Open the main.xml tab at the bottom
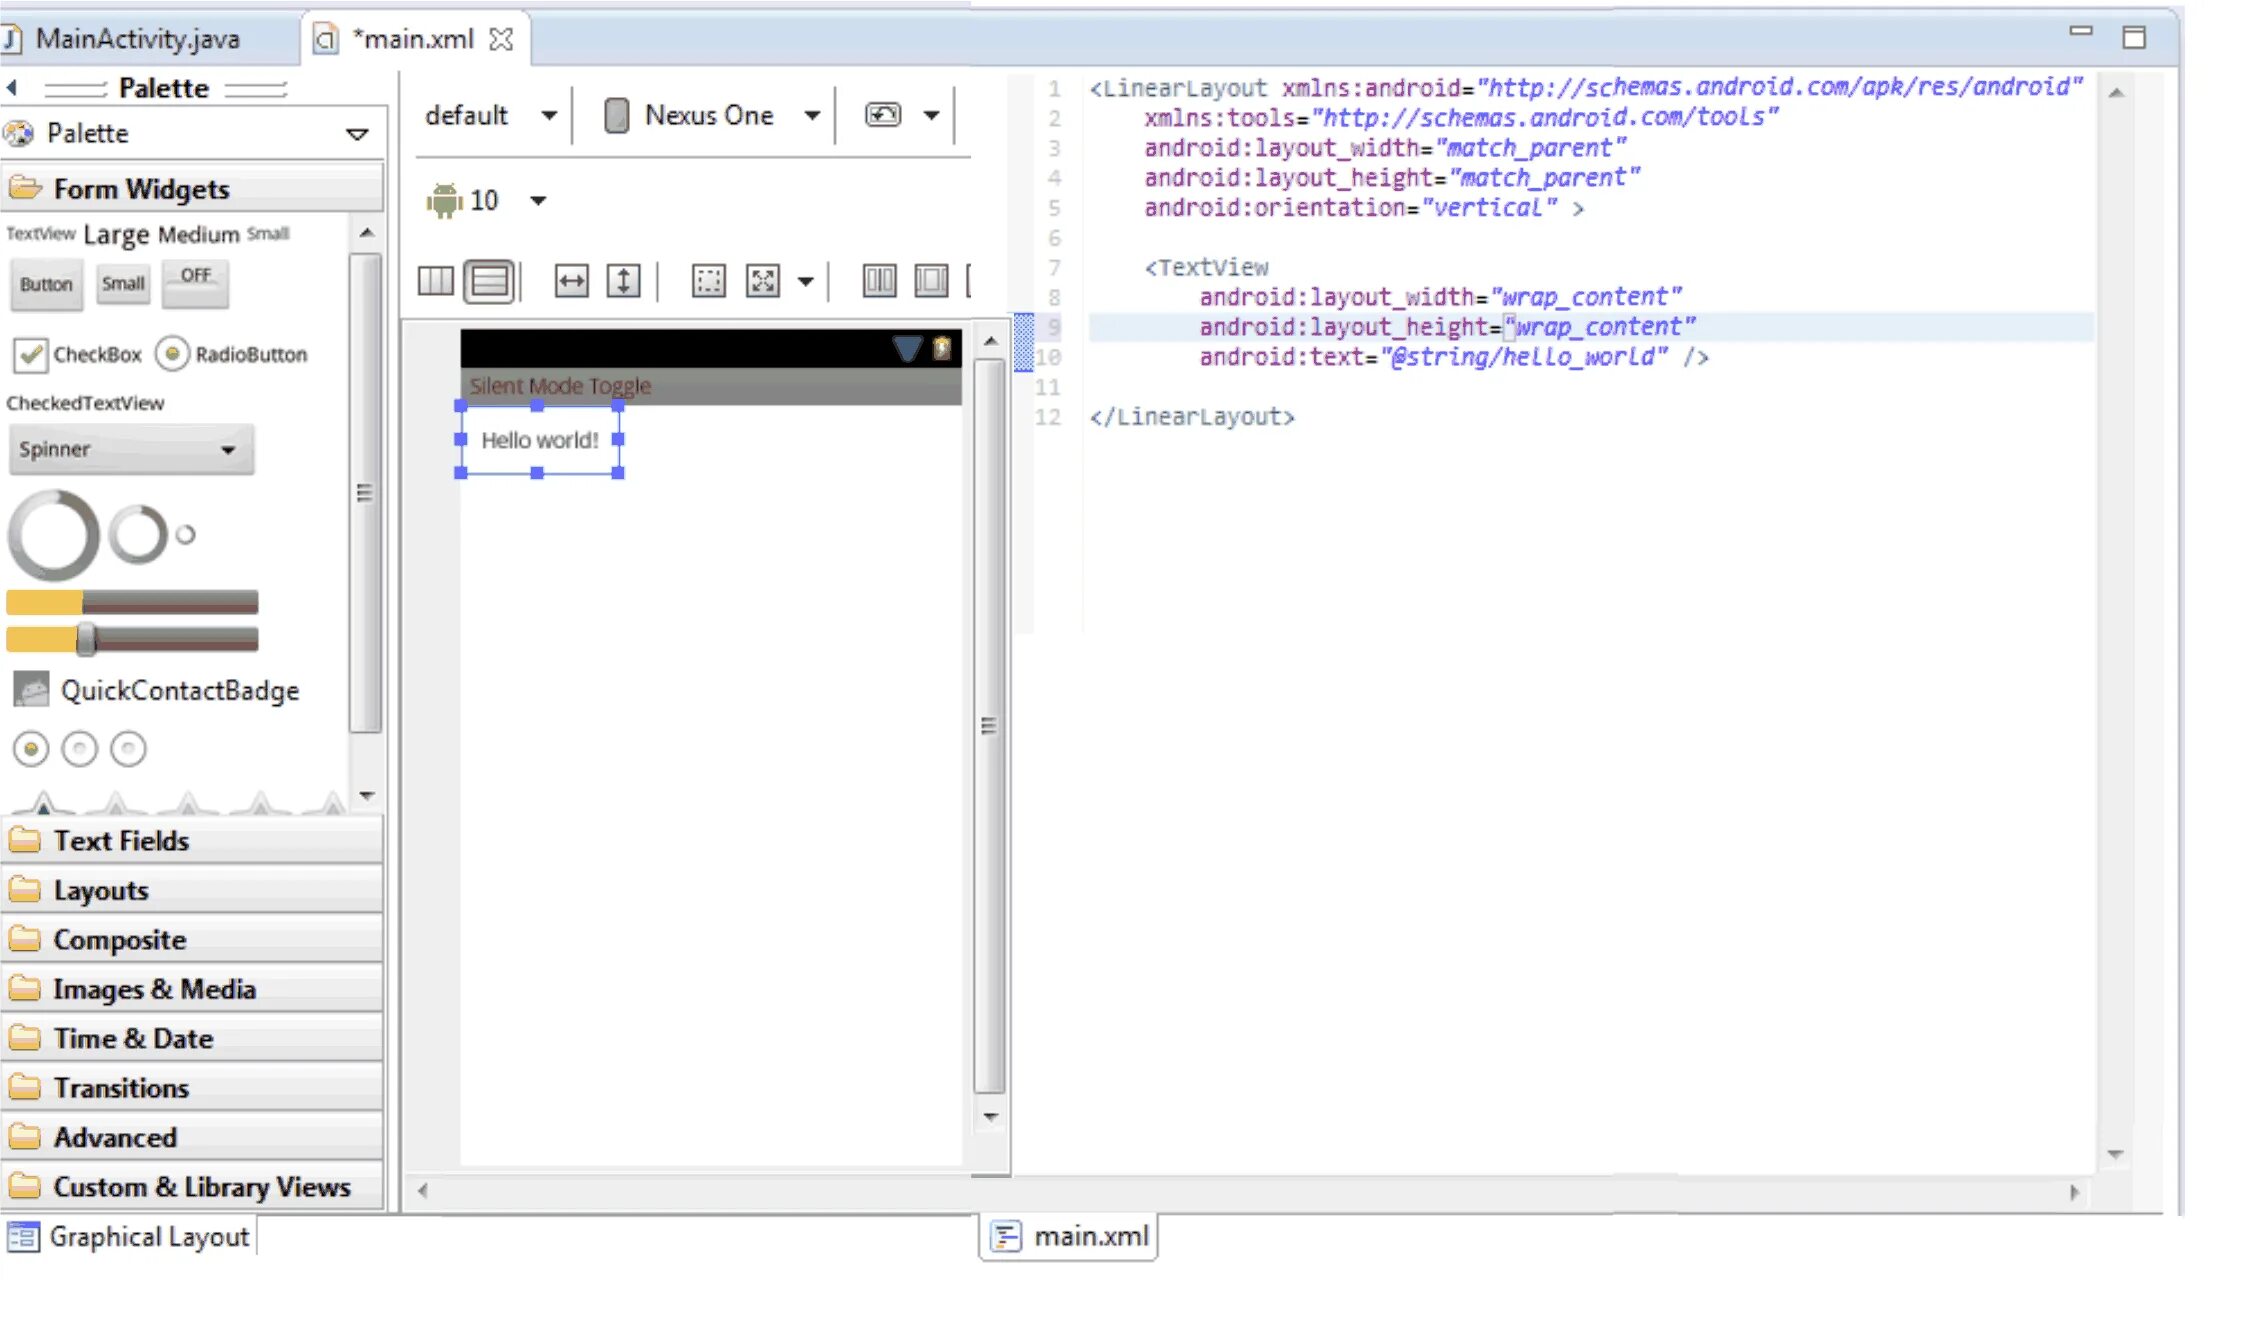The image size is (2255, 1341). 1066,1237
